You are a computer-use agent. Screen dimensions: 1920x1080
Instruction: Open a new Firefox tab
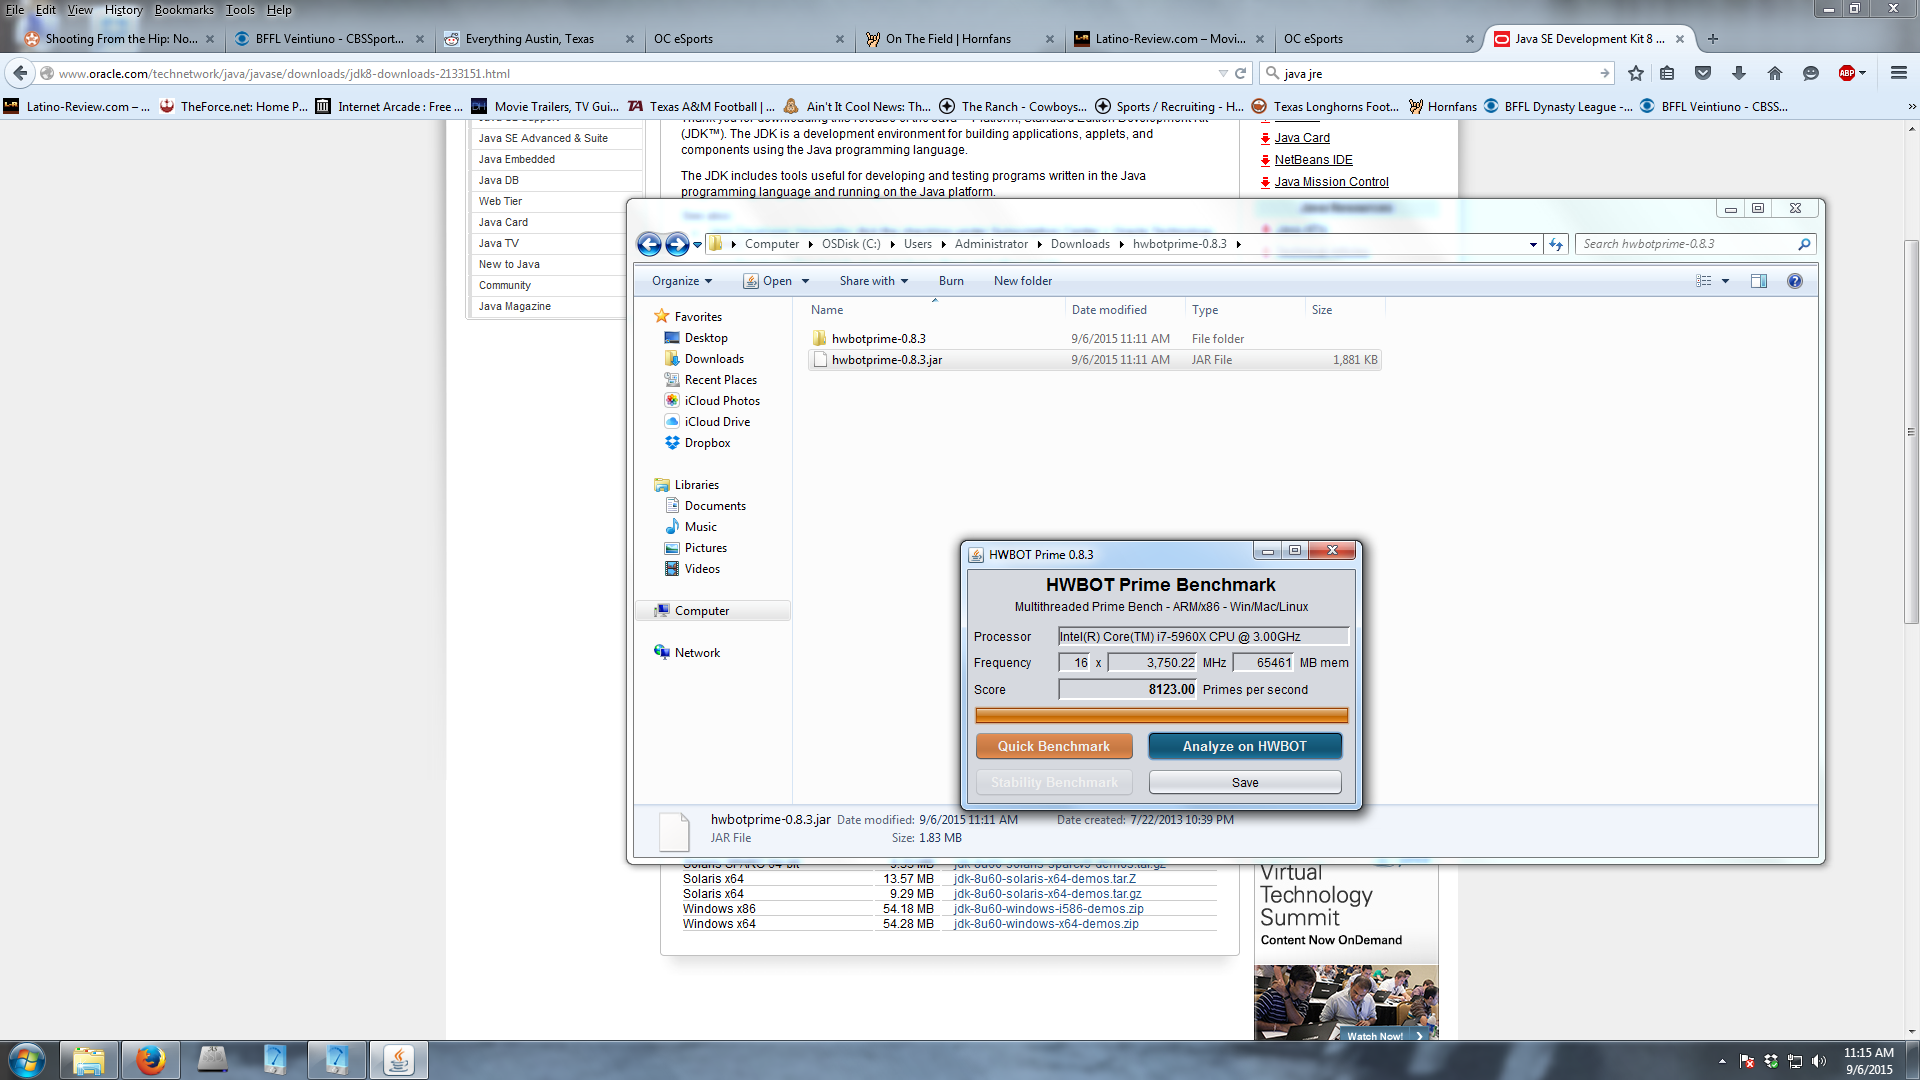click(x=1713, y=39)
